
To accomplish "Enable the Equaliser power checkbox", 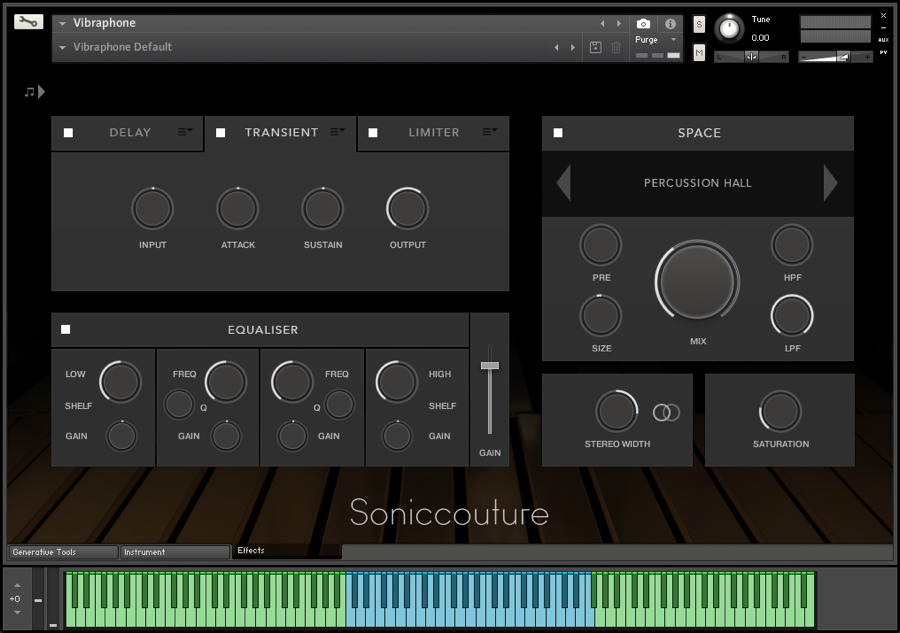I will click(66, 330).
